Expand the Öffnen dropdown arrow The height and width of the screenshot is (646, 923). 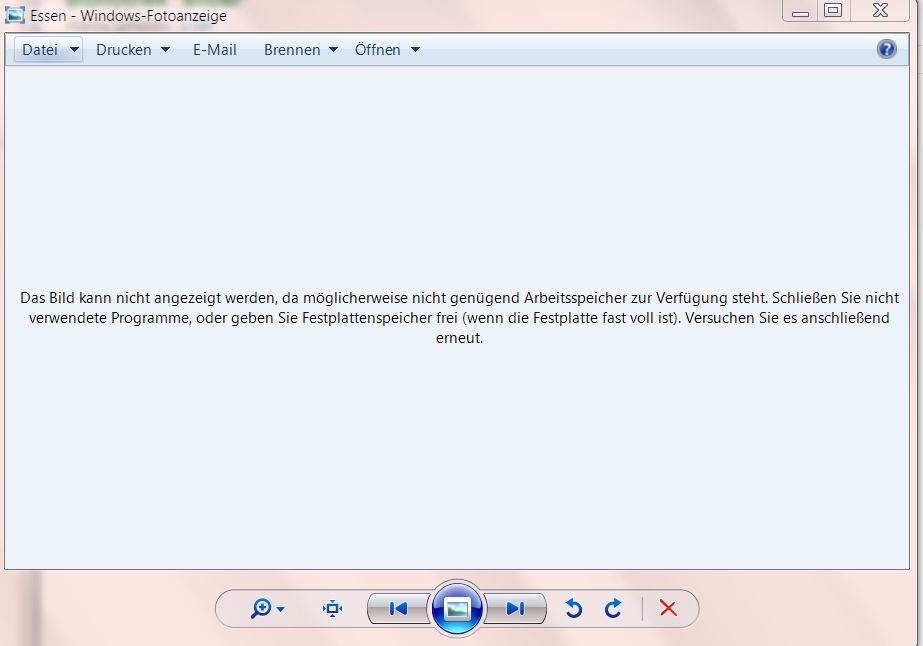(x=416, y=50)
